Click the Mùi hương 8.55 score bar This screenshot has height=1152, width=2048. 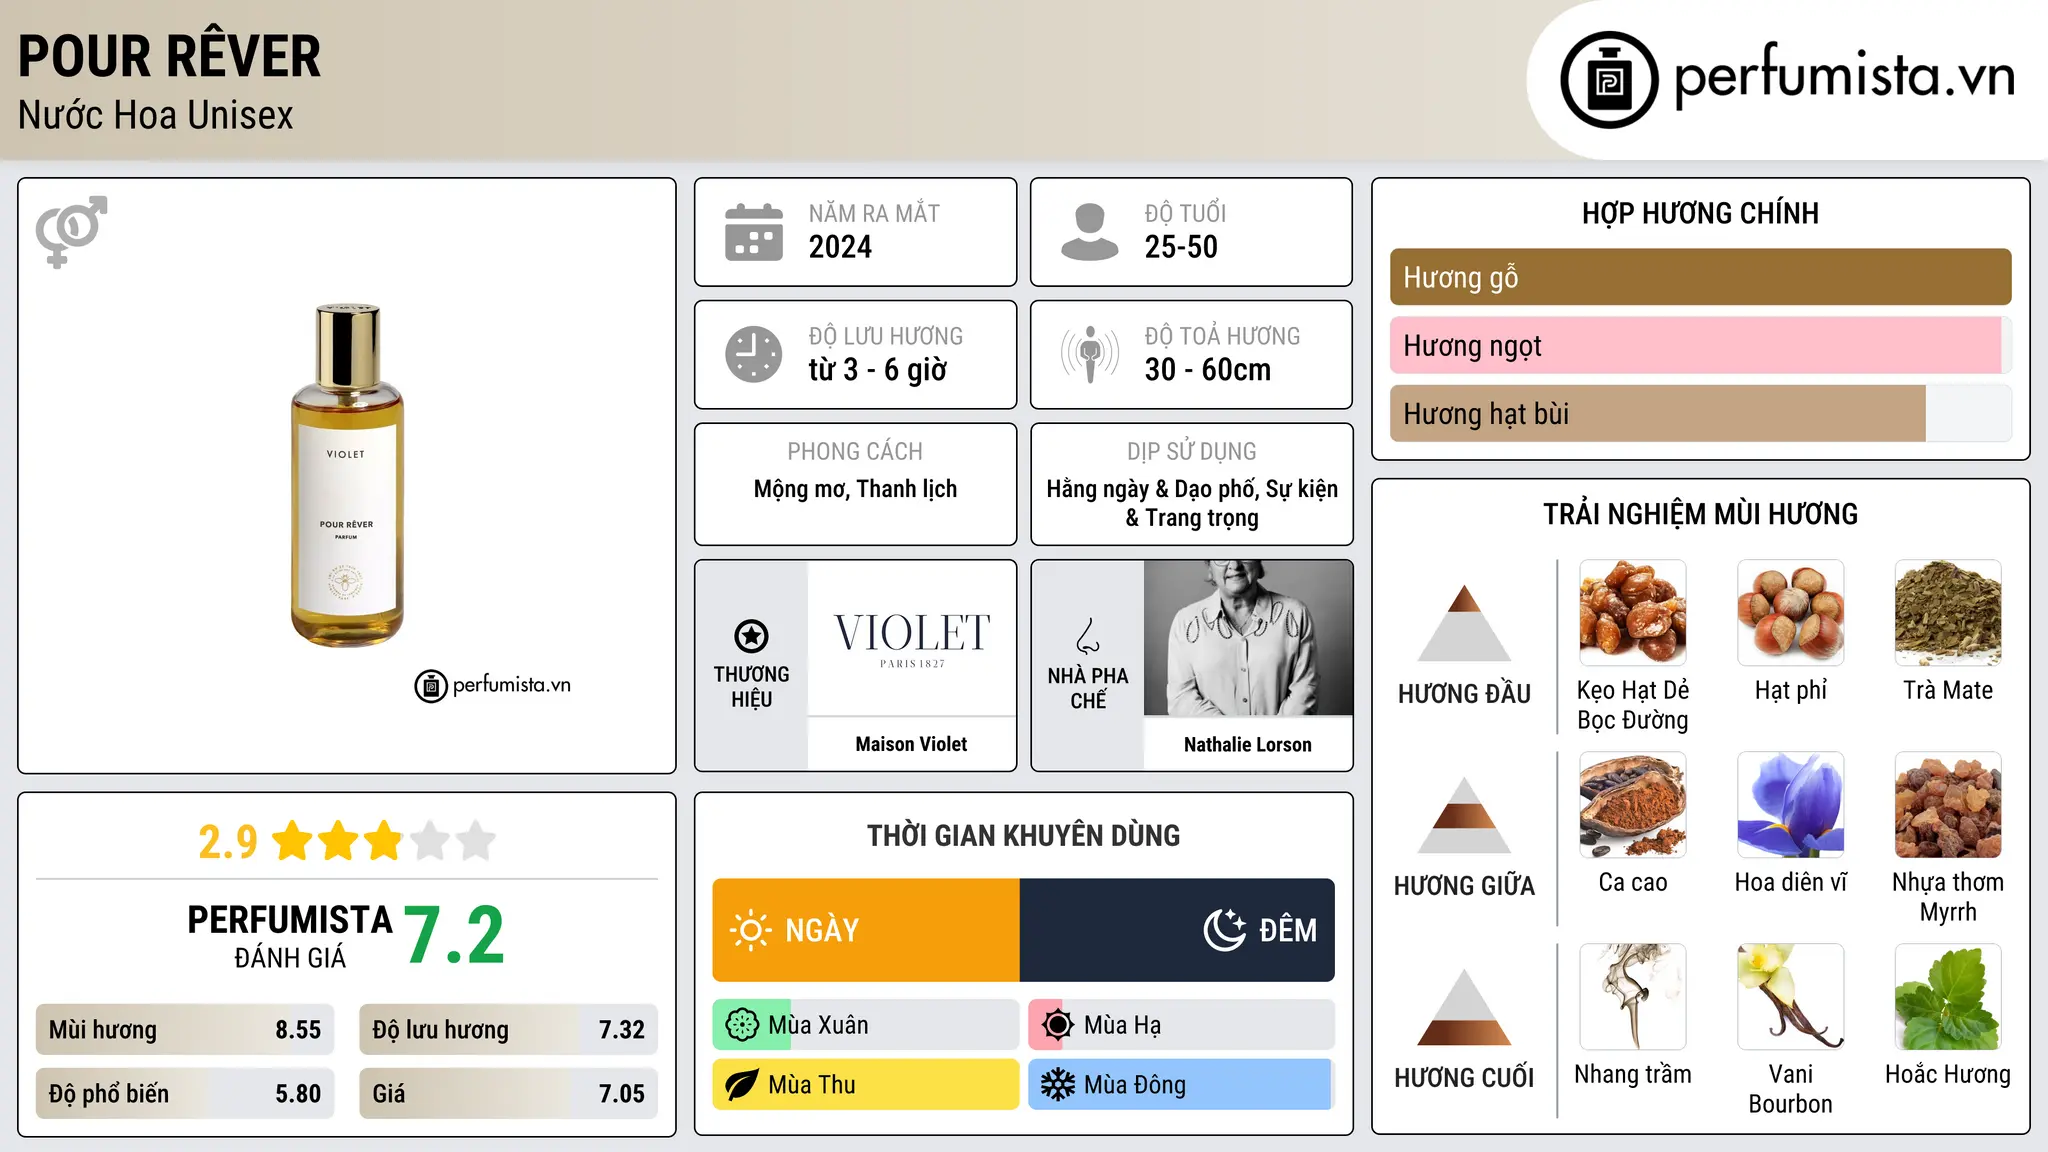coord(185,1030)
